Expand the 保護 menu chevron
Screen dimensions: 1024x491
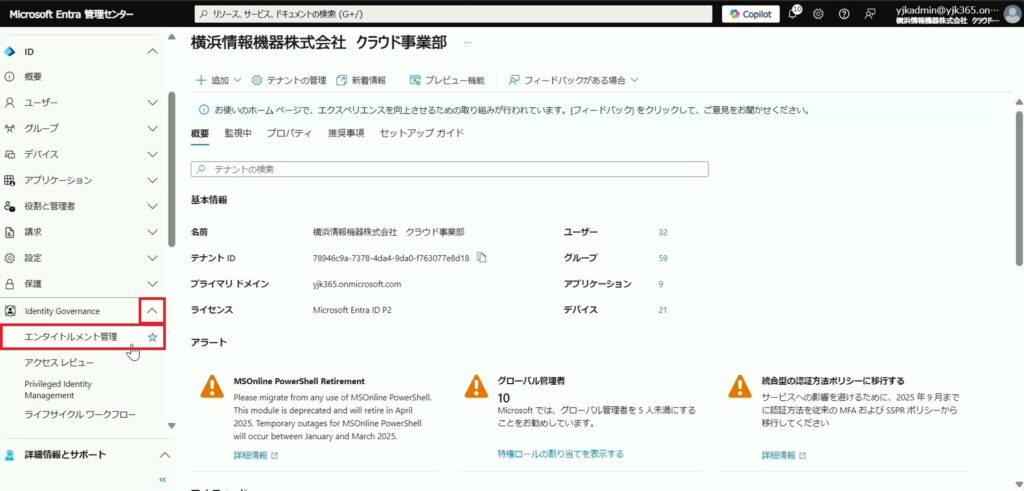[152, 283]
